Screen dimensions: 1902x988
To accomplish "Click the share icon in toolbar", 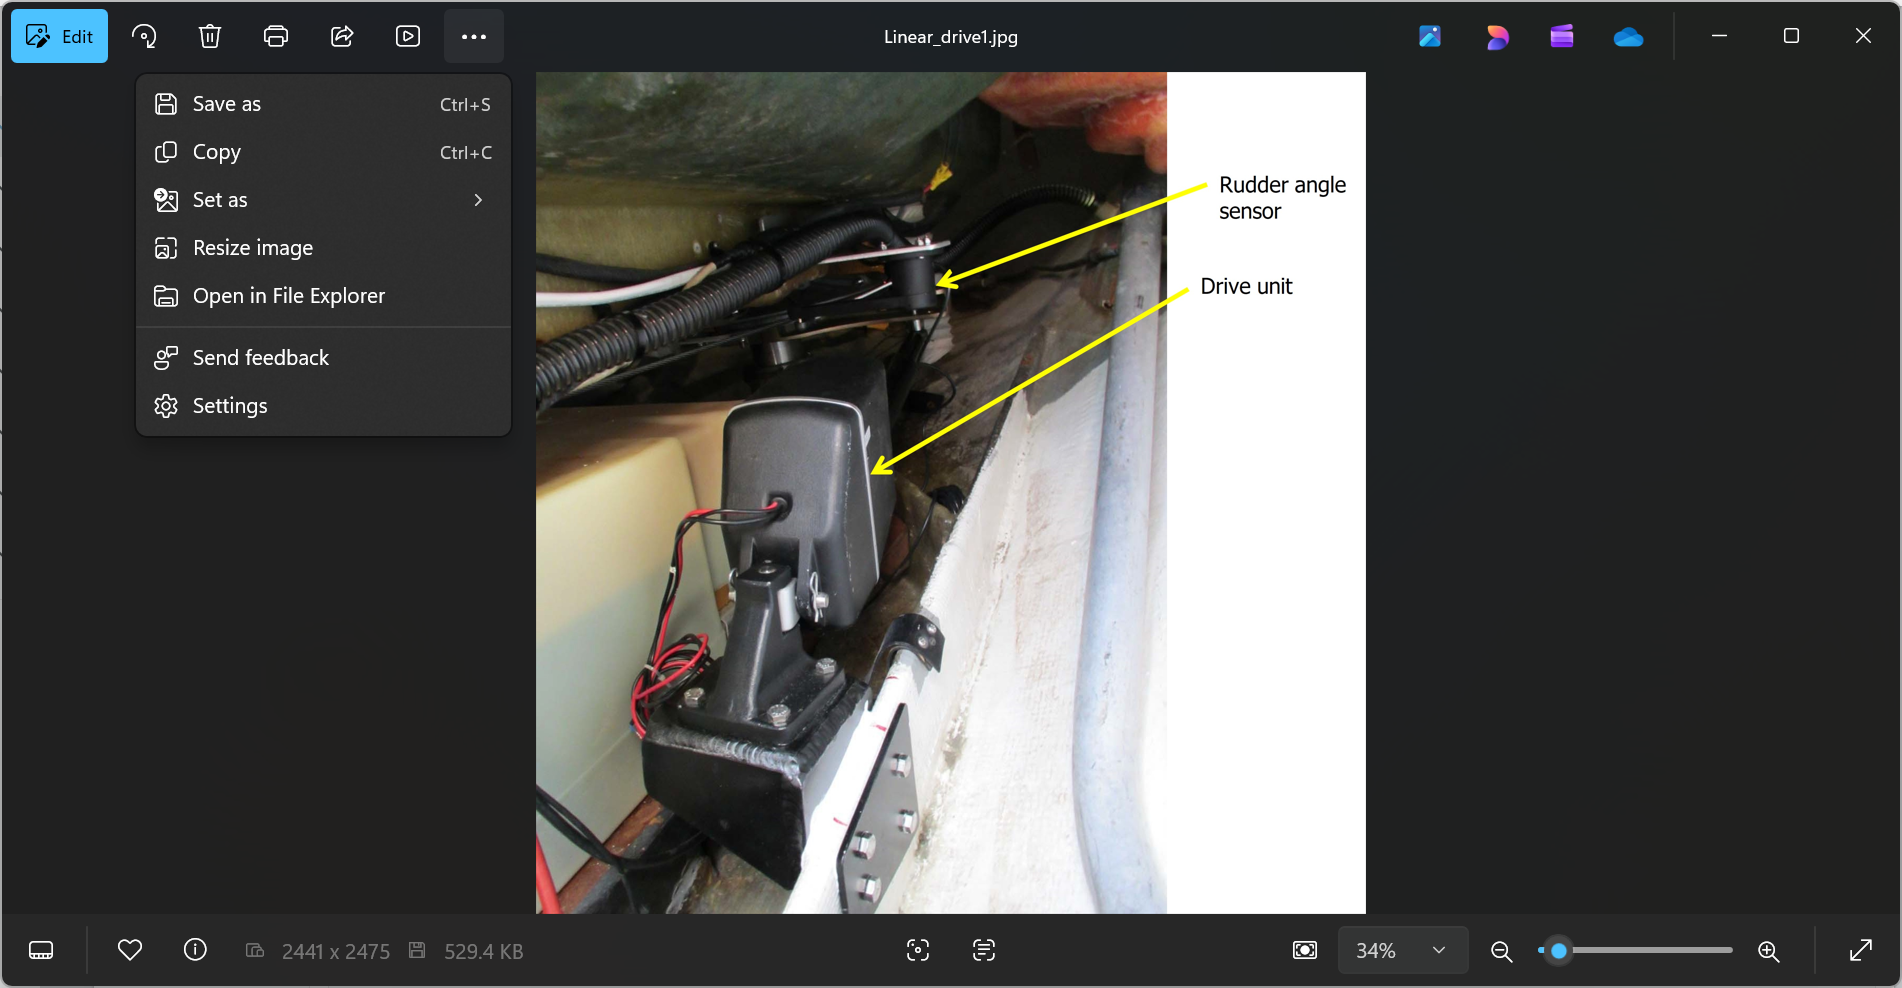I will point(342,37).
